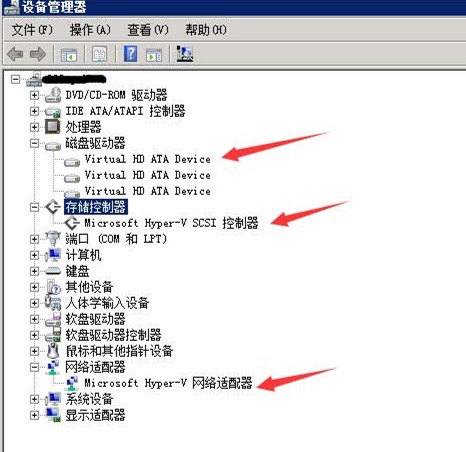This screenshot has height=452, width=466.
Task: Click the Back arrow toolbar icon
Action: tap(15, 54)
